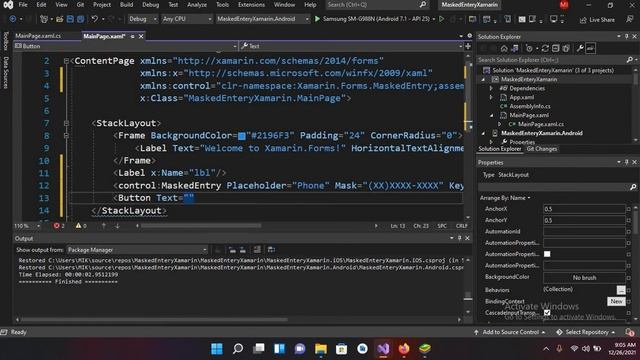Collapse Frame code fold on line 8

pyautogui.click(x=66, y=136)
